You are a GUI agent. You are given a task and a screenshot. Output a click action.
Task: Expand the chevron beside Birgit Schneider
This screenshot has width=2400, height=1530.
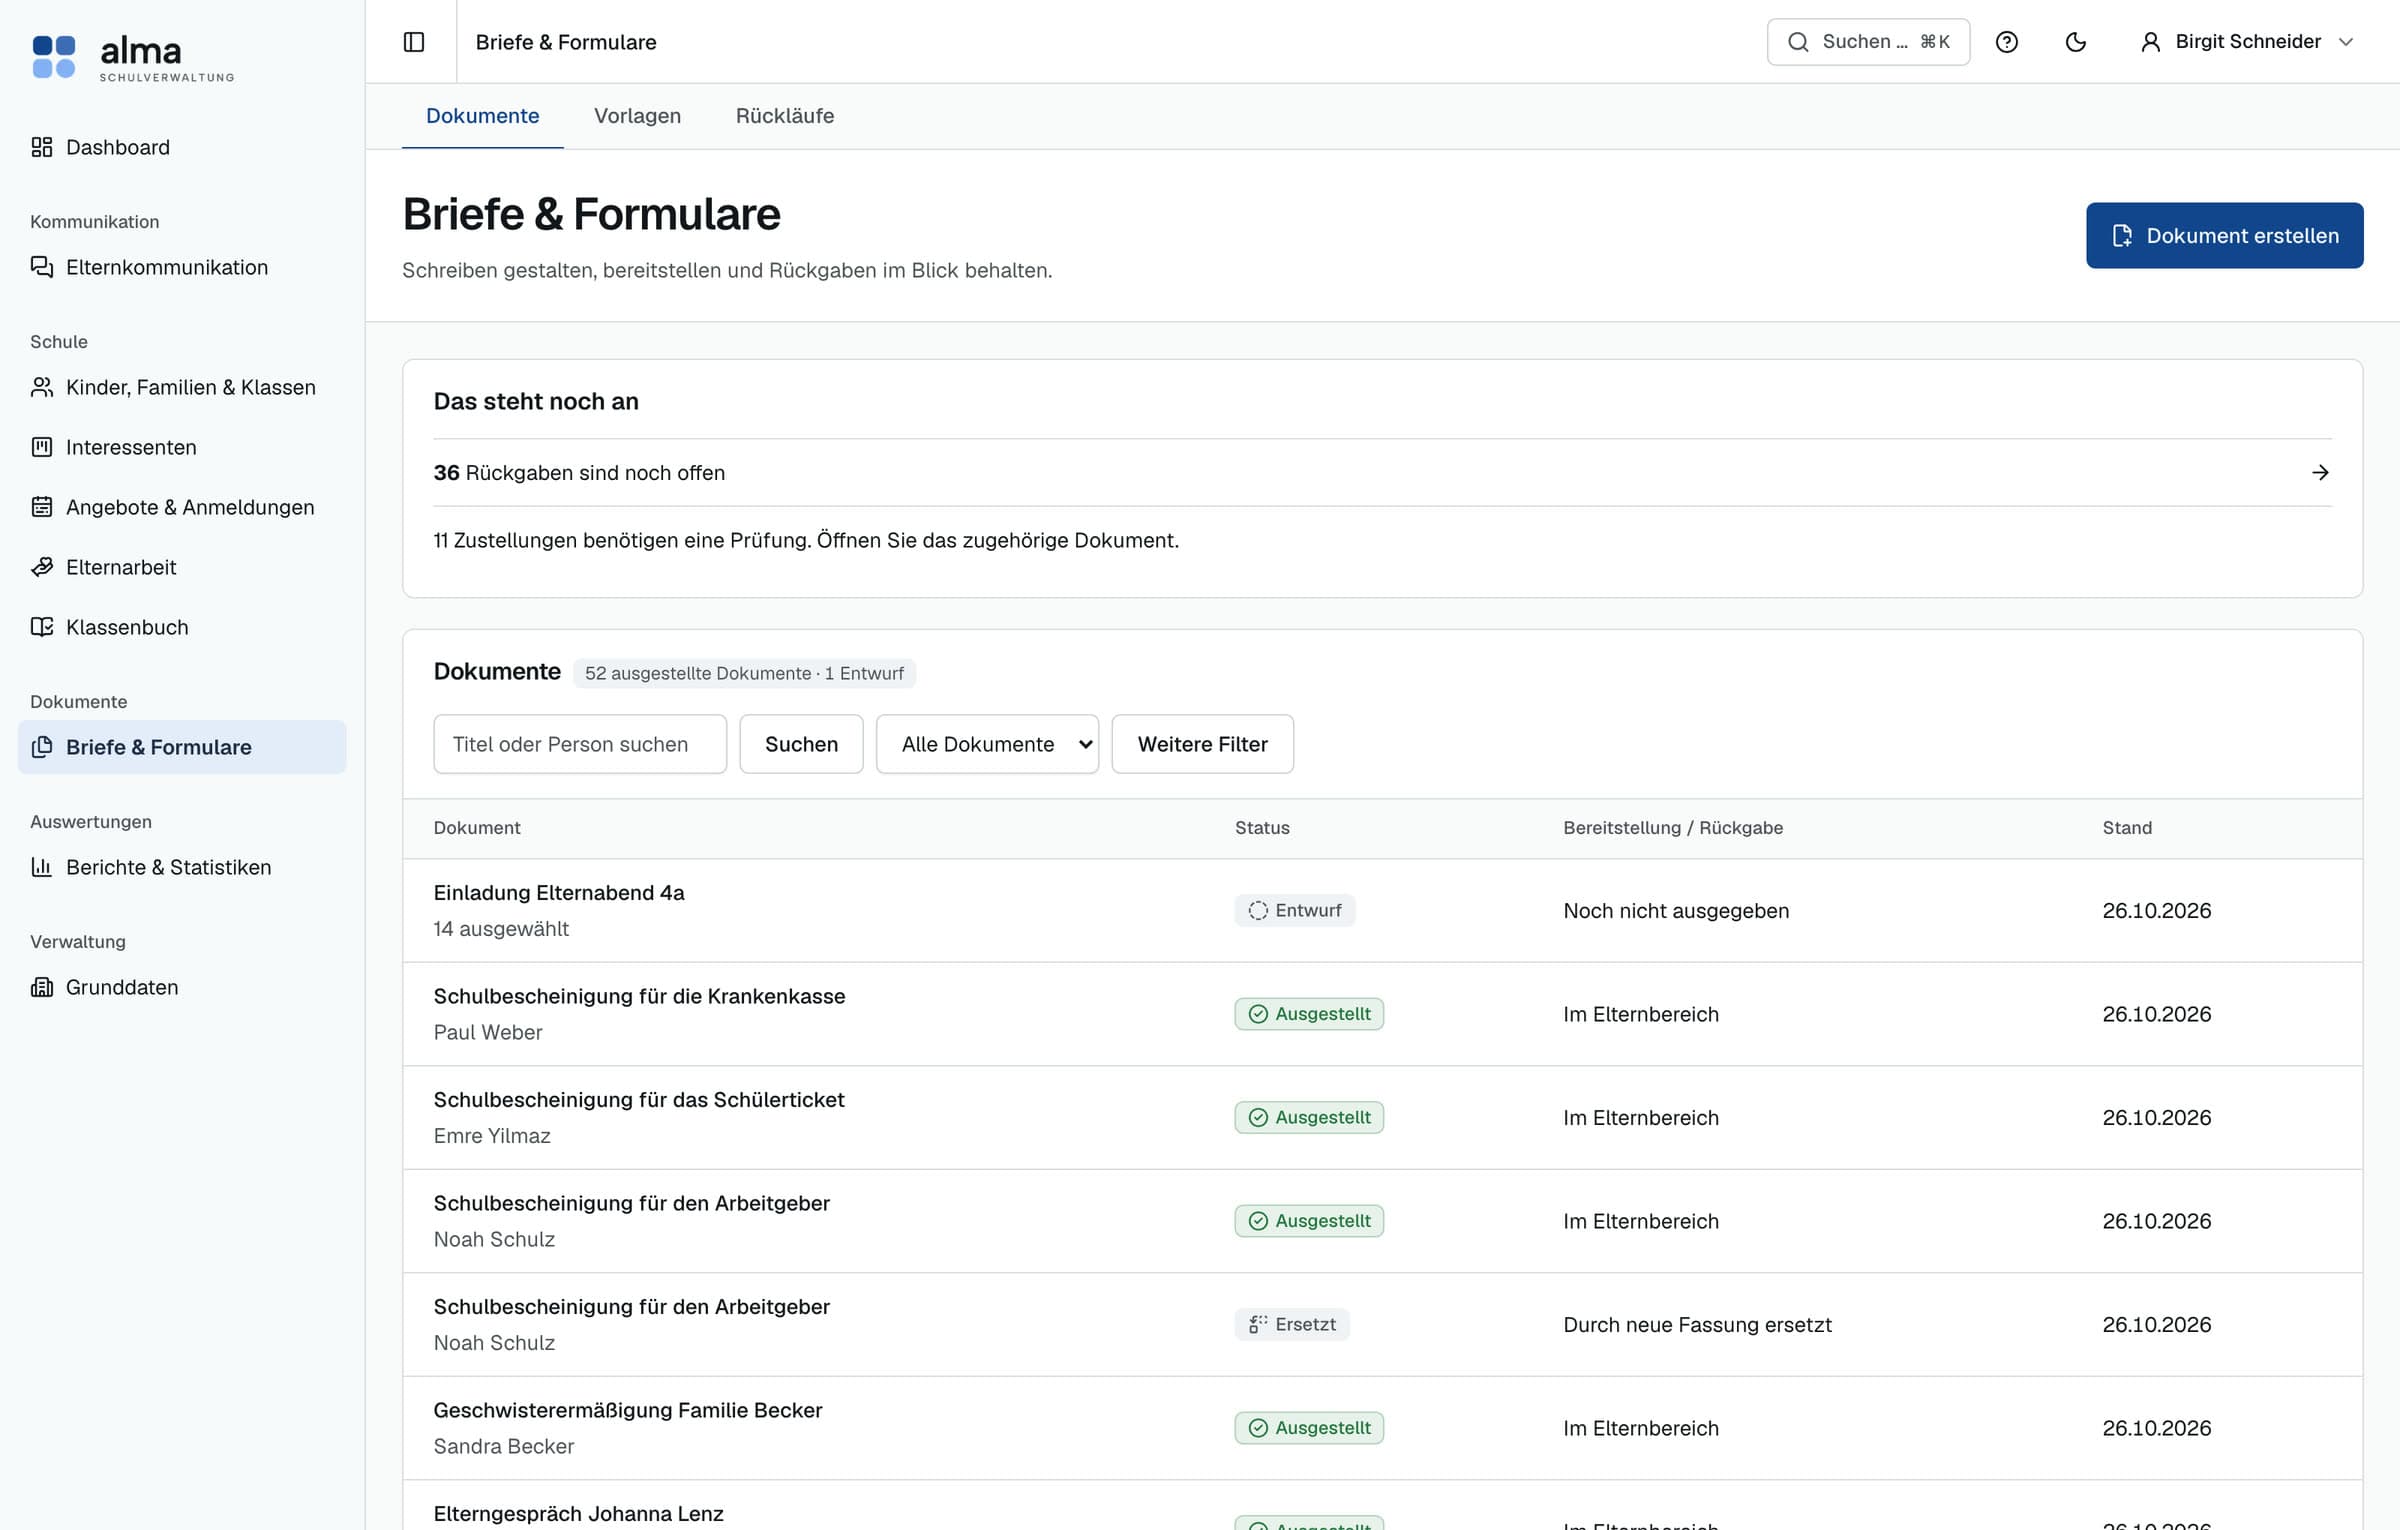2346,42
